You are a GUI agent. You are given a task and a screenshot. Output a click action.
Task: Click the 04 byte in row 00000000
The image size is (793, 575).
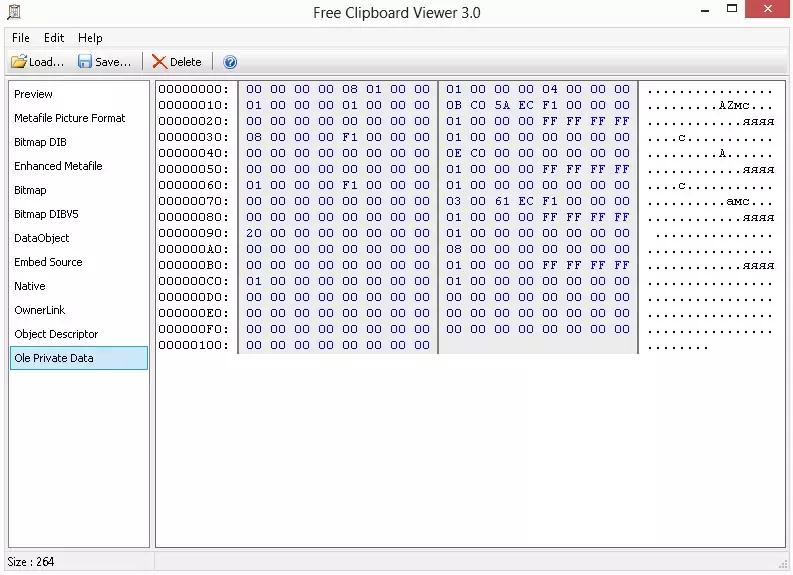[x=550, y=89]
